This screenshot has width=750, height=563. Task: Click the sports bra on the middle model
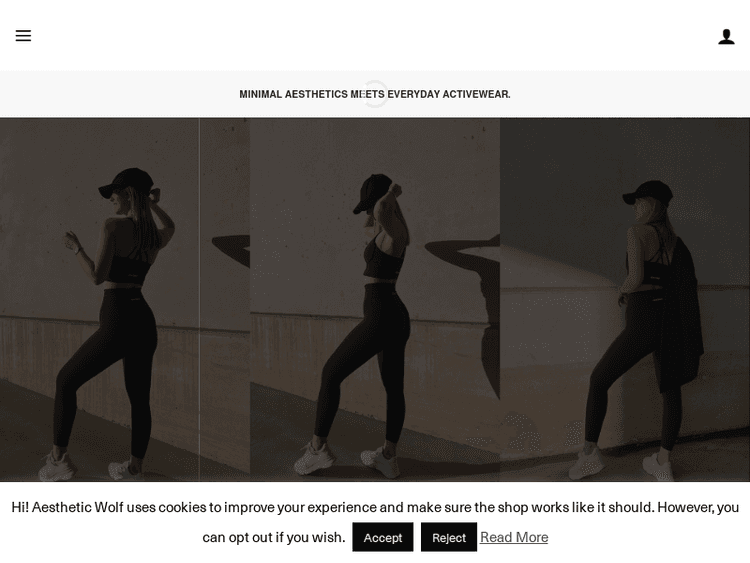[383, 261]
